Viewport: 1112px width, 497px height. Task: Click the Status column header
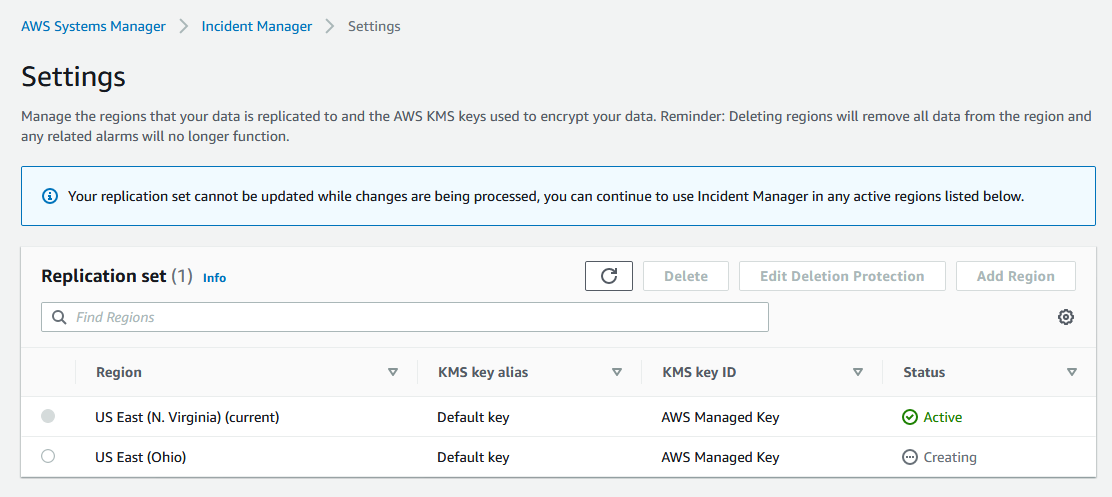(x=924, y=372)
